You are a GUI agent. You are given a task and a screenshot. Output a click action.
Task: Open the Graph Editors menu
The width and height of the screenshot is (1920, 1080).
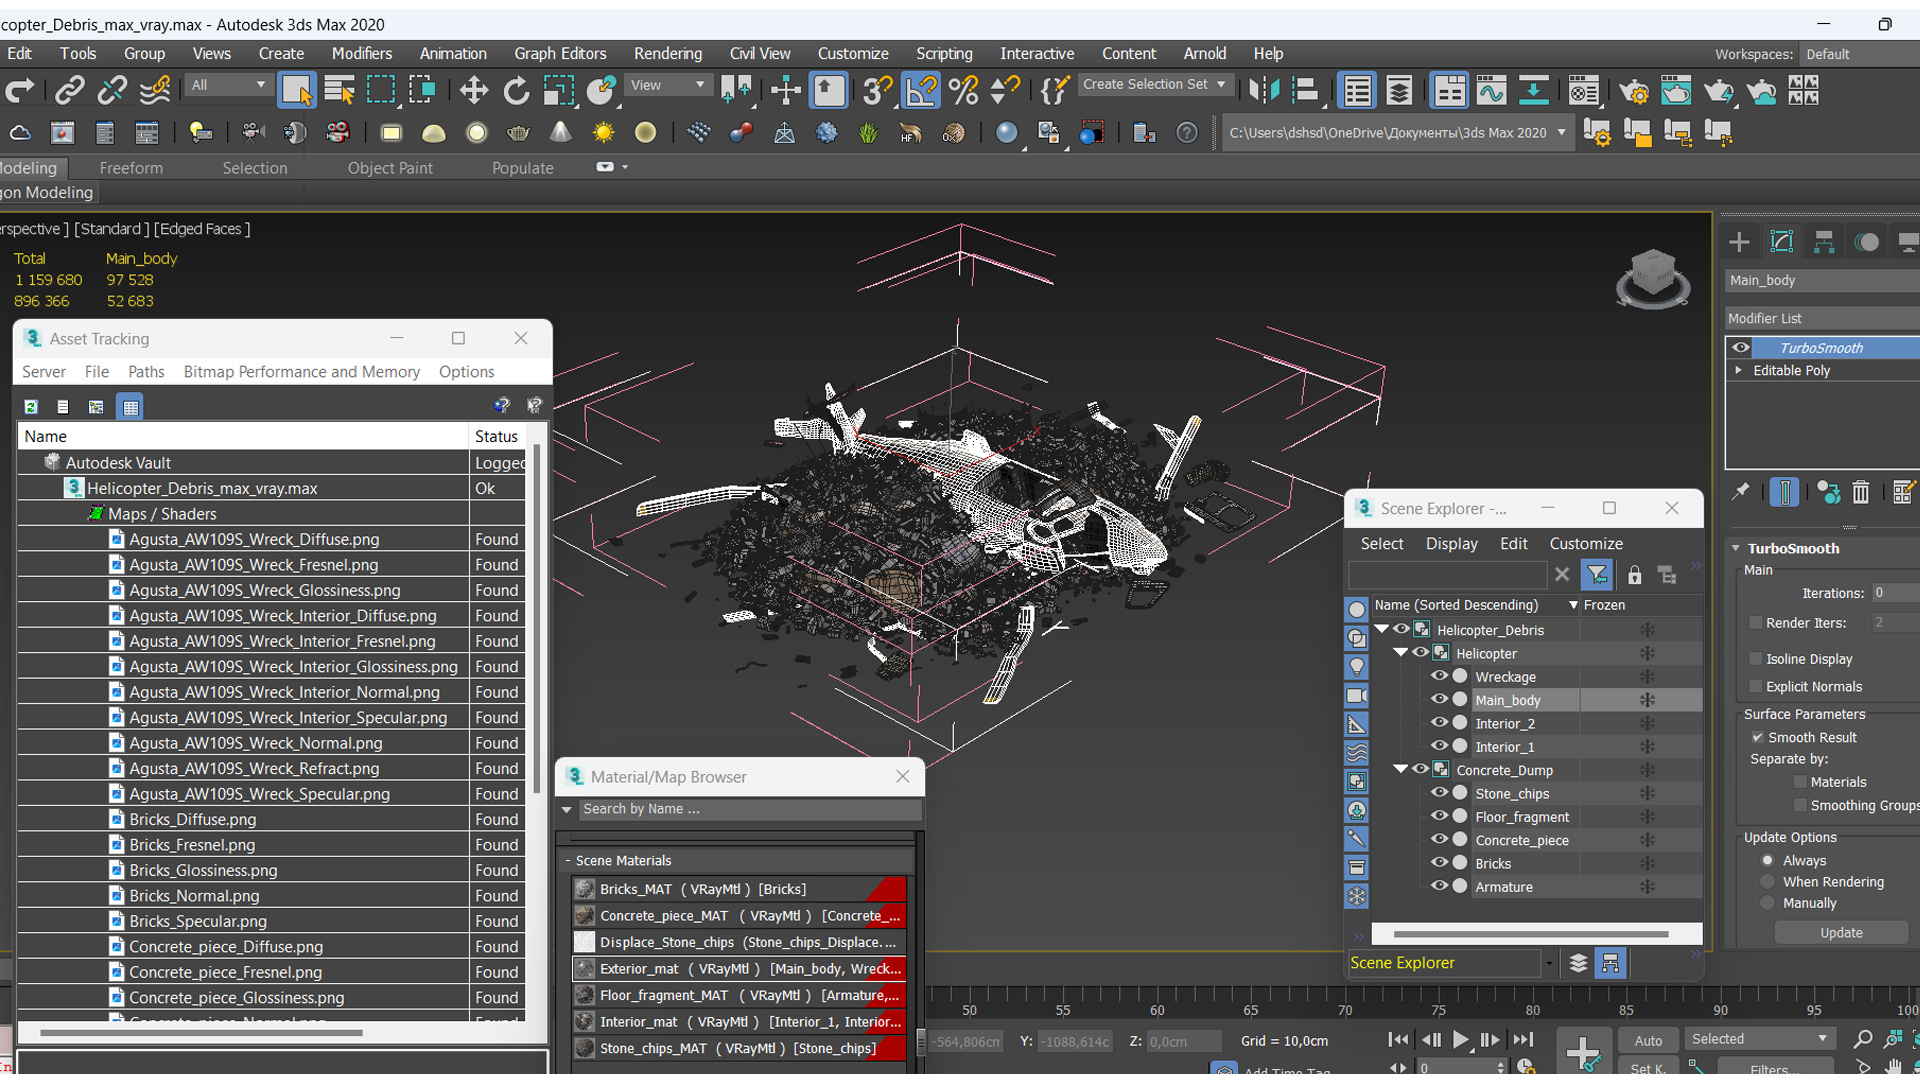point(560,53)
